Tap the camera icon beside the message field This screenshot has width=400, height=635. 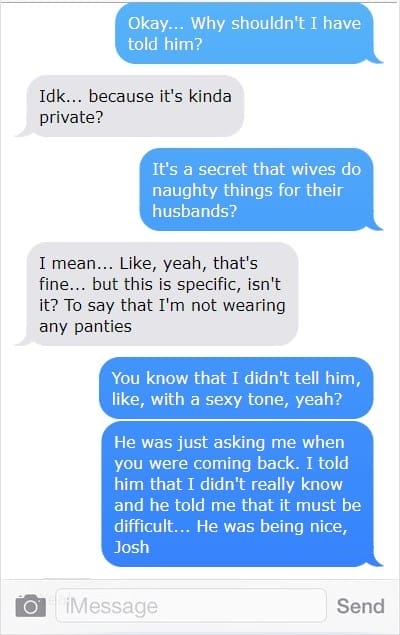[x=31, y=606]
